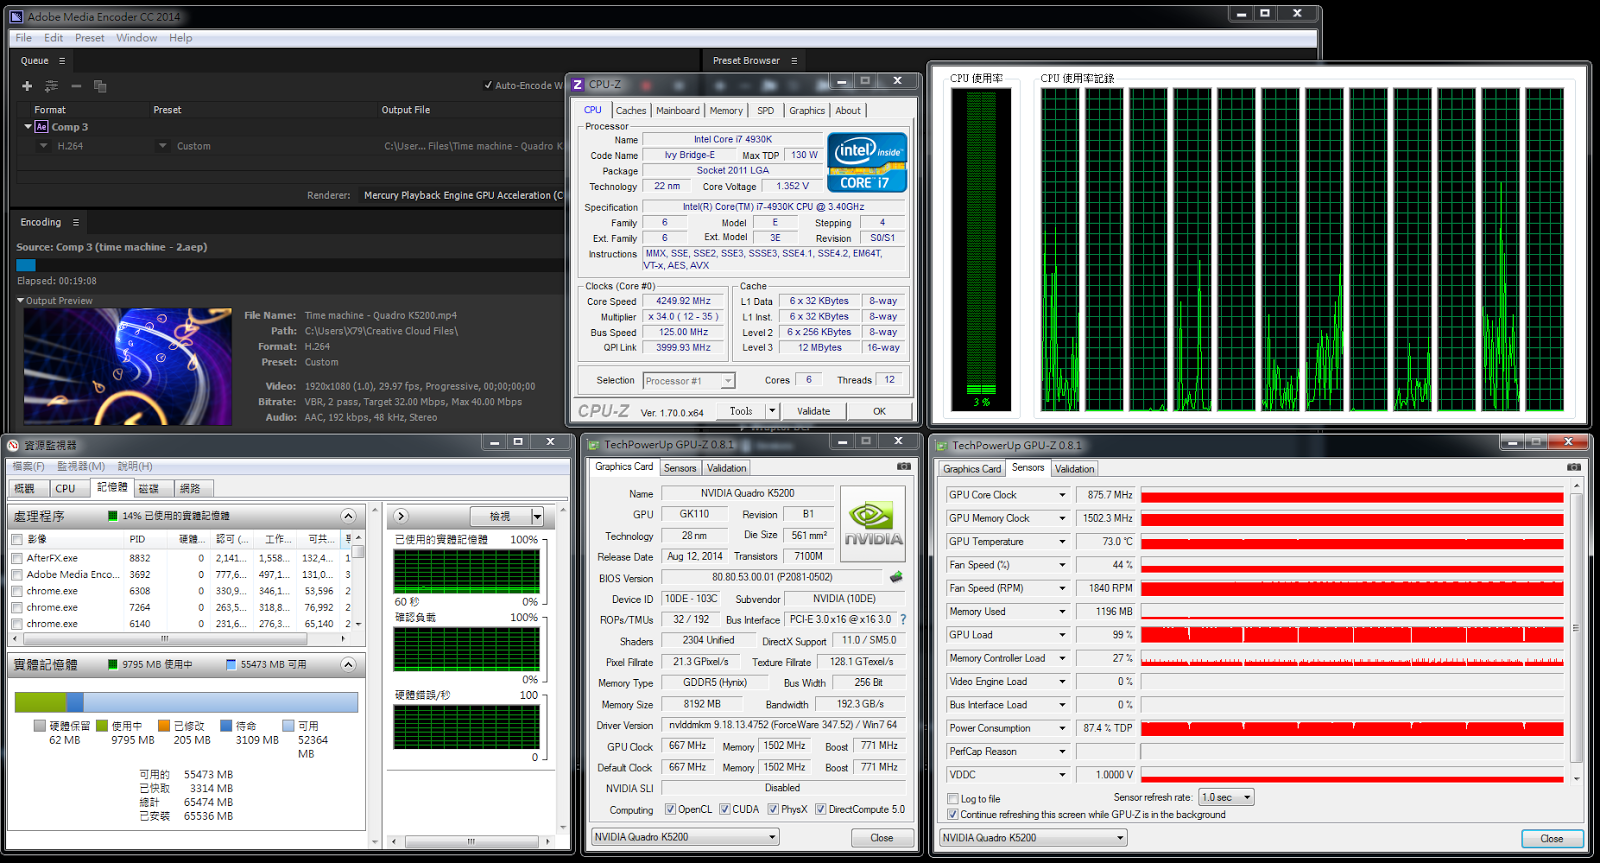Click Close in GPU-Z Graphics Card window
This screenshot has width=1600, height=863.
(882, 838)
